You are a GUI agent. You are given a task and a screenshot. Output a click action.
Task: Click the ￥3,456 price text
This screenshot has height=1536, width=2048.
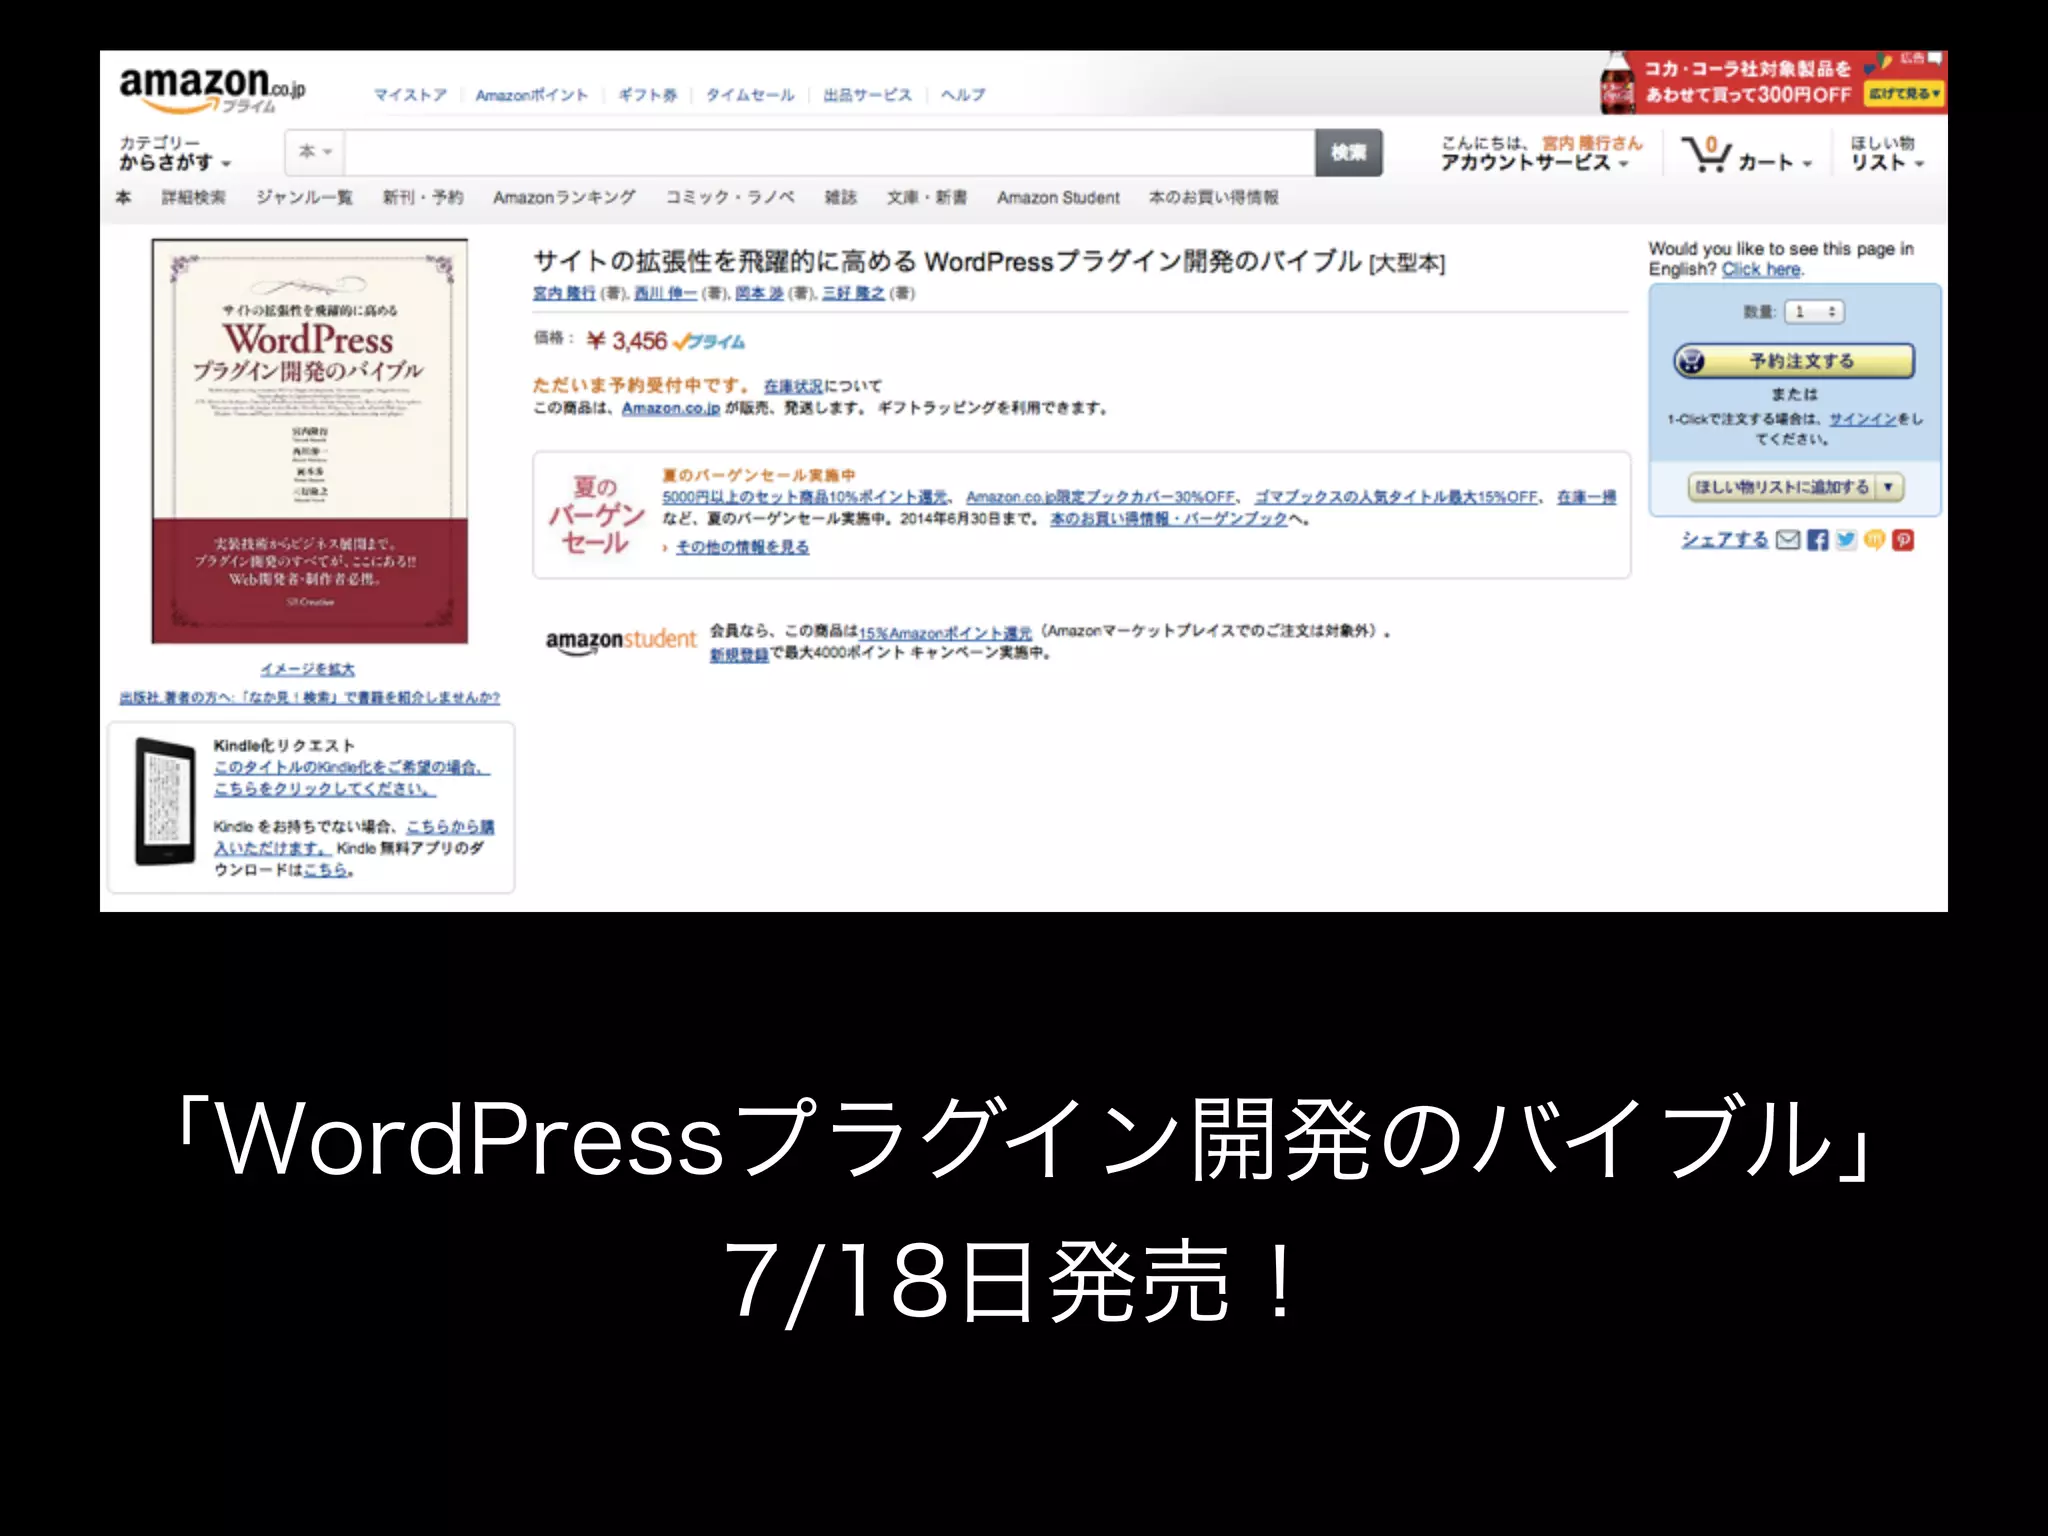(x=626, y=342)
